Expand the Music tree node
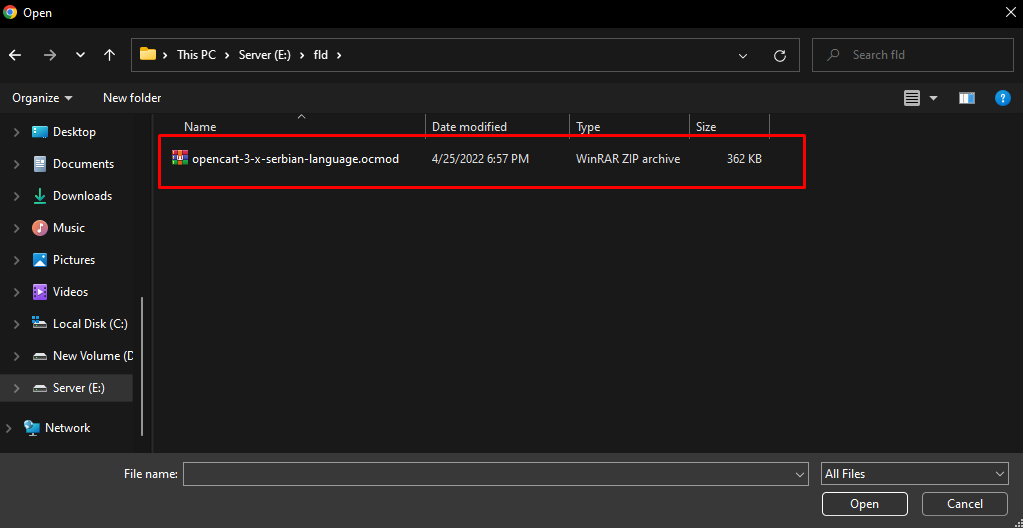The width and height of the screenshot is (1023, 528). (17, 228)
